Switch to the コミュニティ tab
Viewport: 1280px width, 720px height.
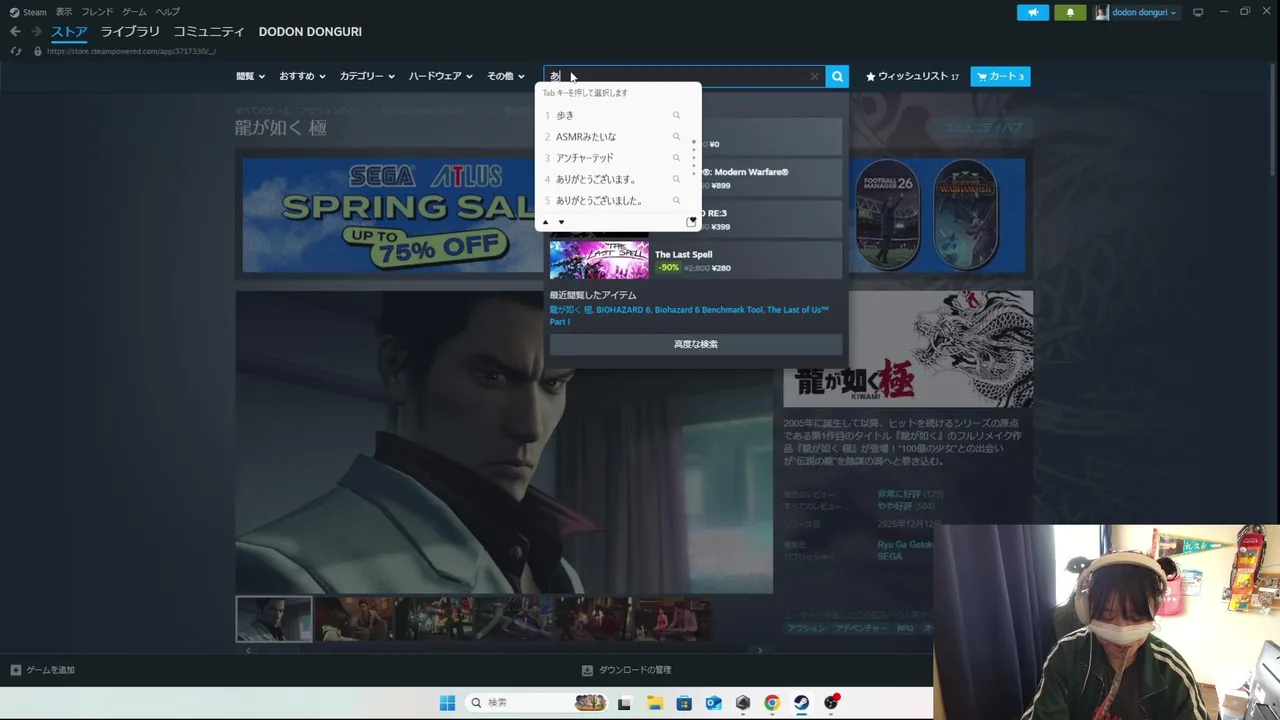coord(209,32)
